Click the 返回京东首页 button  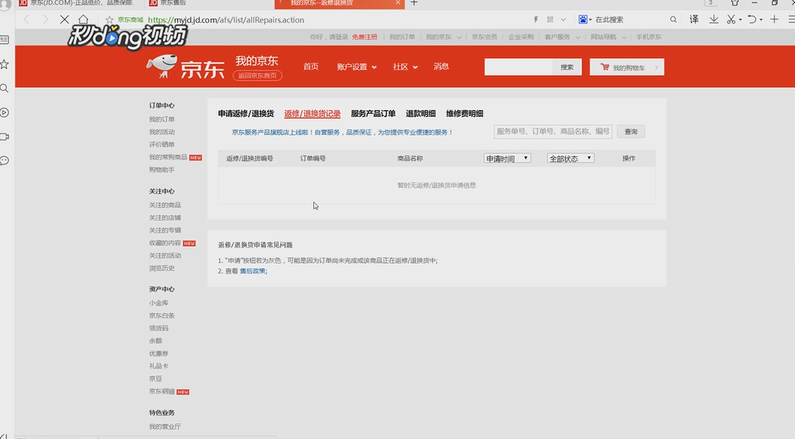(258, 75)
